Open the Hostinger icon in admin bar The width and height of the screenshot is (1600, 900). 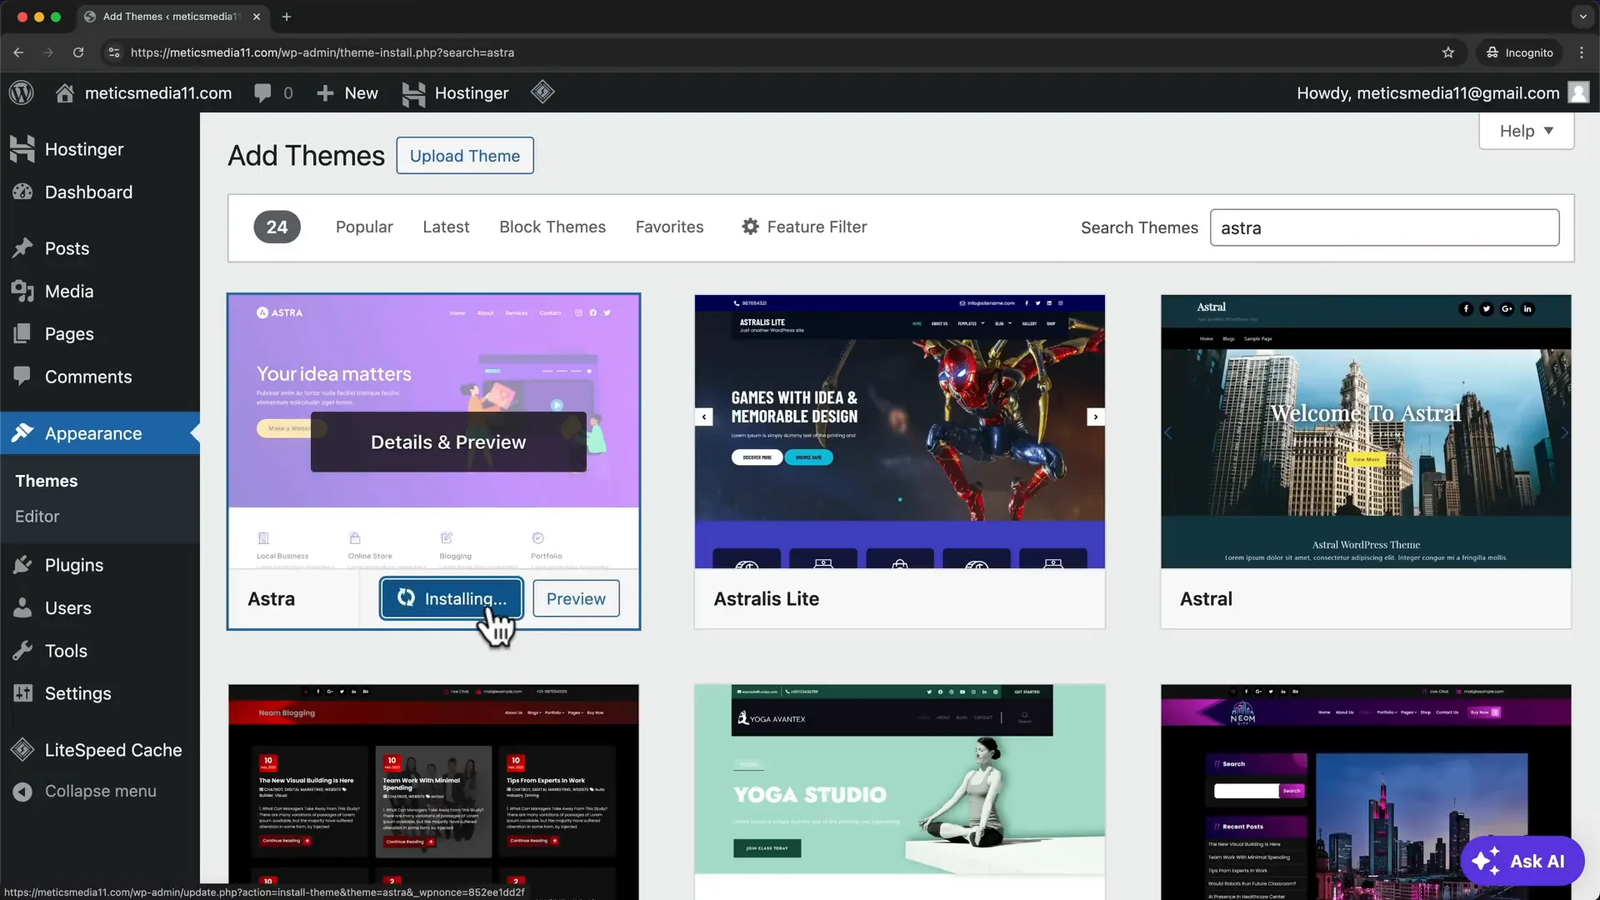tap(413, 93)
